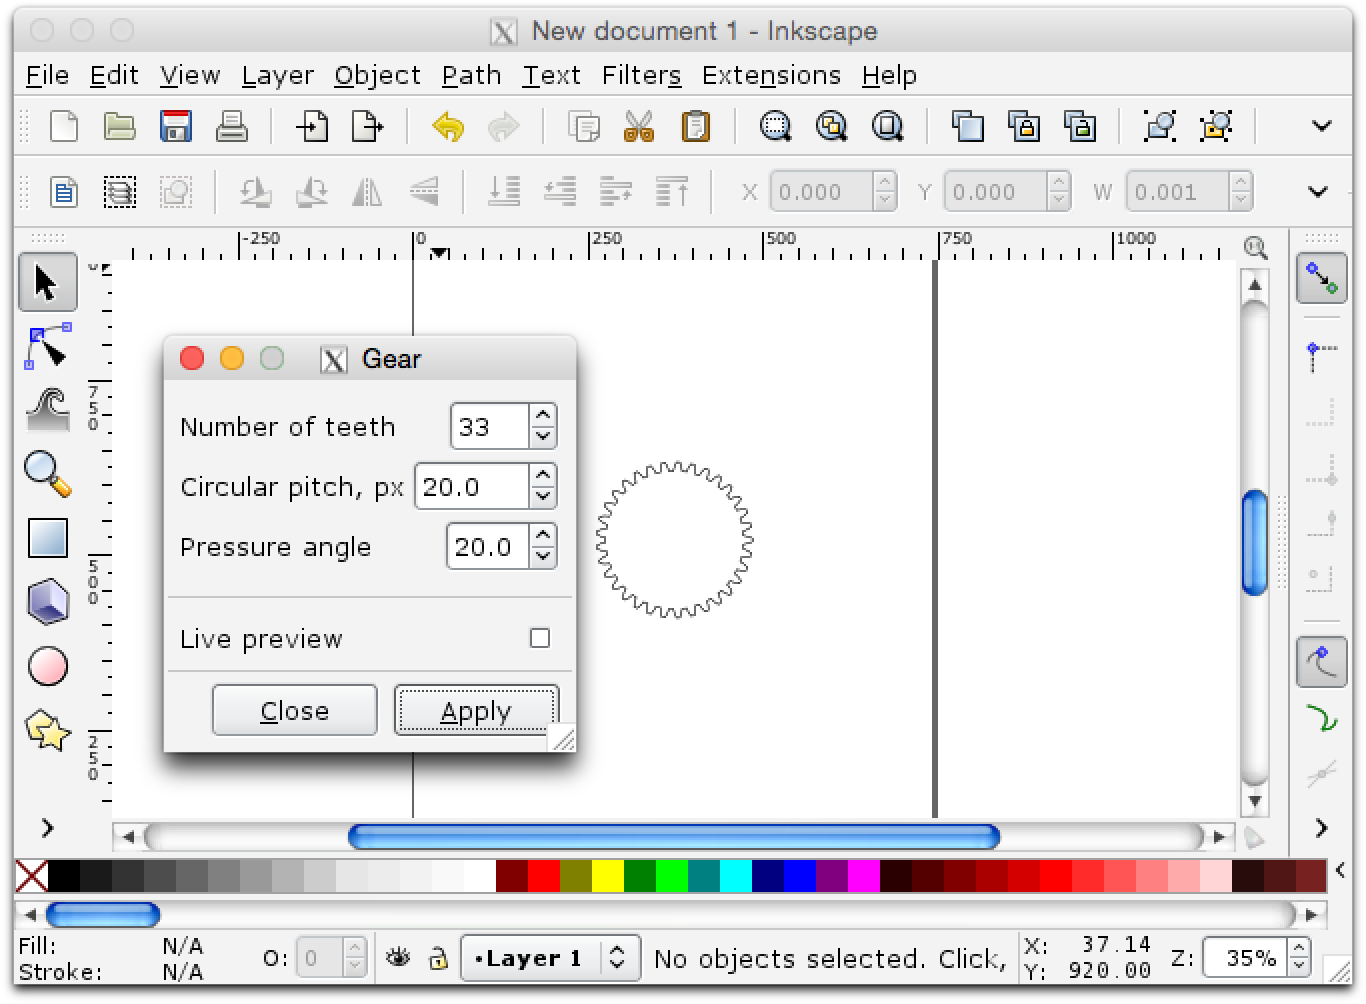
Task: Undo the last action
Action: 448,127
